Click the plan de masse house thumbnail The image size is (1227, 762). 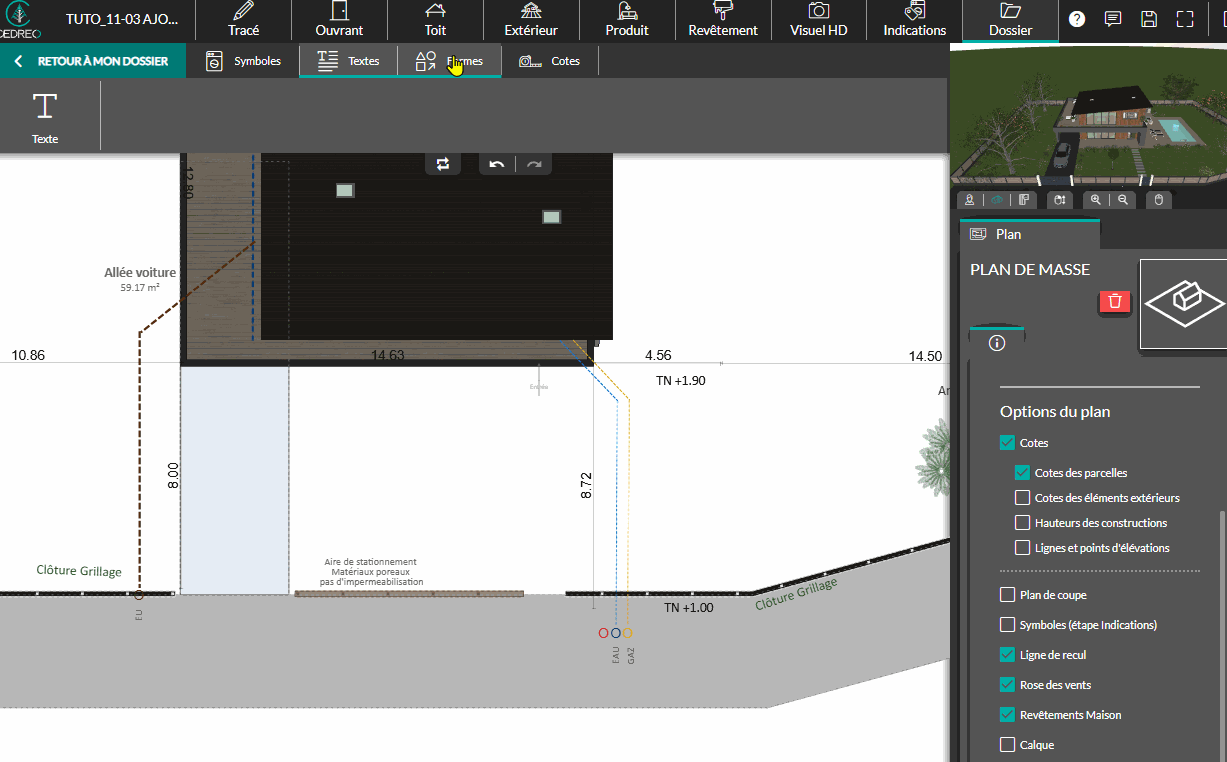pyautogui.click(x=1184, y=304)
